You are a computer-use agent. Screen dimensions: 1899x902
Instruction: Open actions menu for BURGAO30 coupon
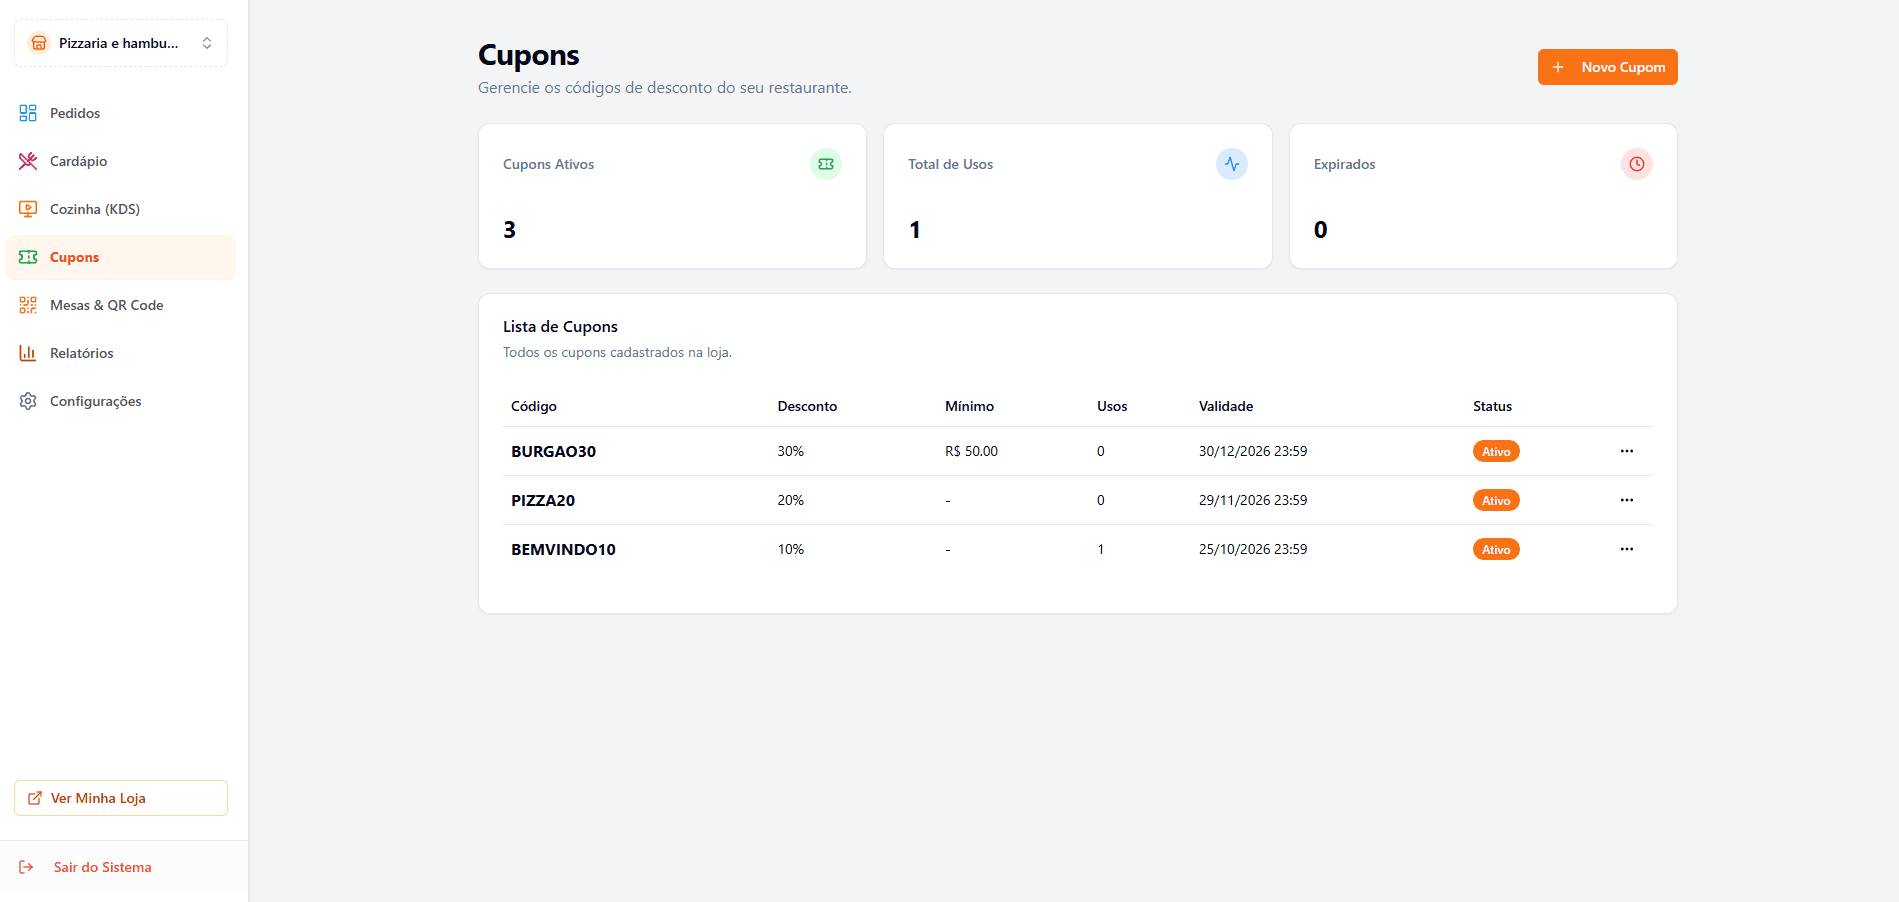(1626, 451)
